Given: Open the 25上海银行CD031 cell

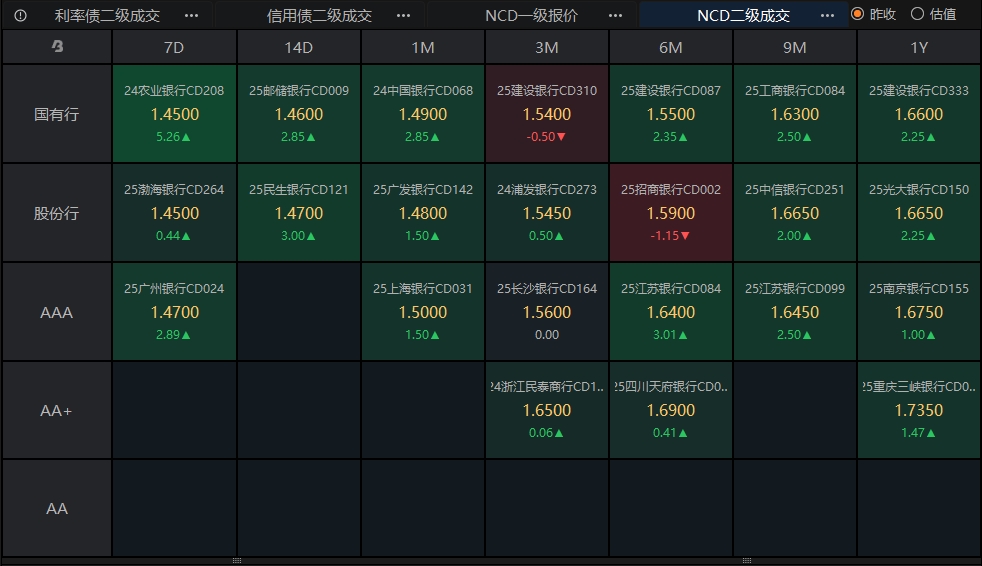Looking at the screenshot, I should pyautogui.click(x=423, y=312).
